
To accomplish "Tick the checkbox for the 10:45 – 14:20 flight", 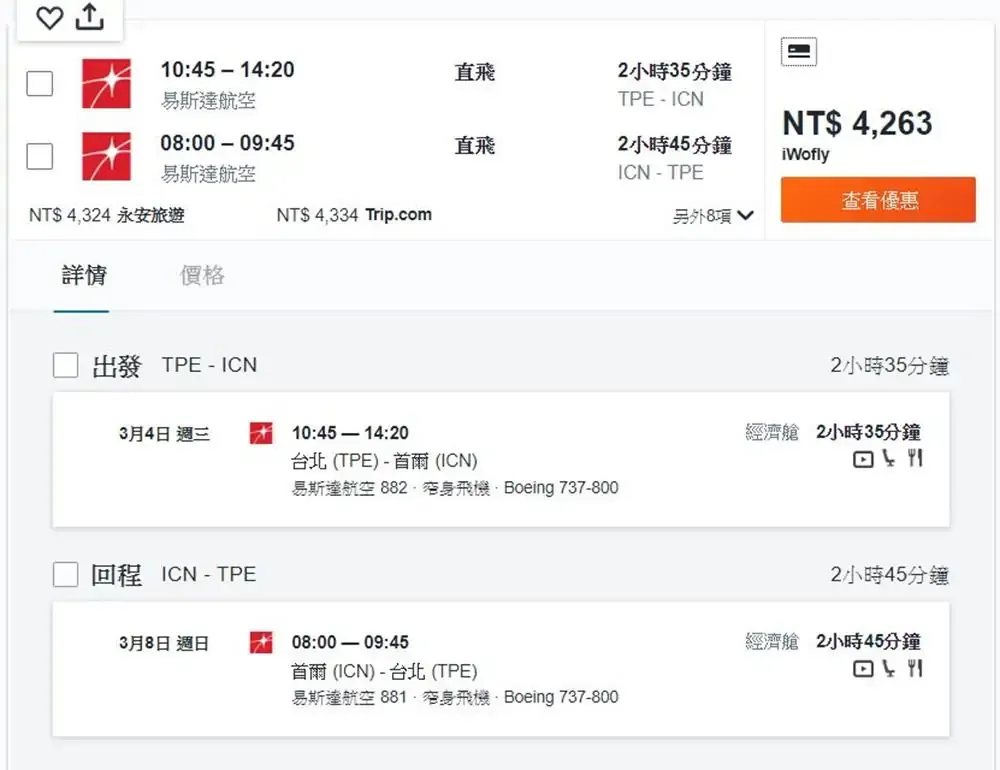I will [40, 84].
